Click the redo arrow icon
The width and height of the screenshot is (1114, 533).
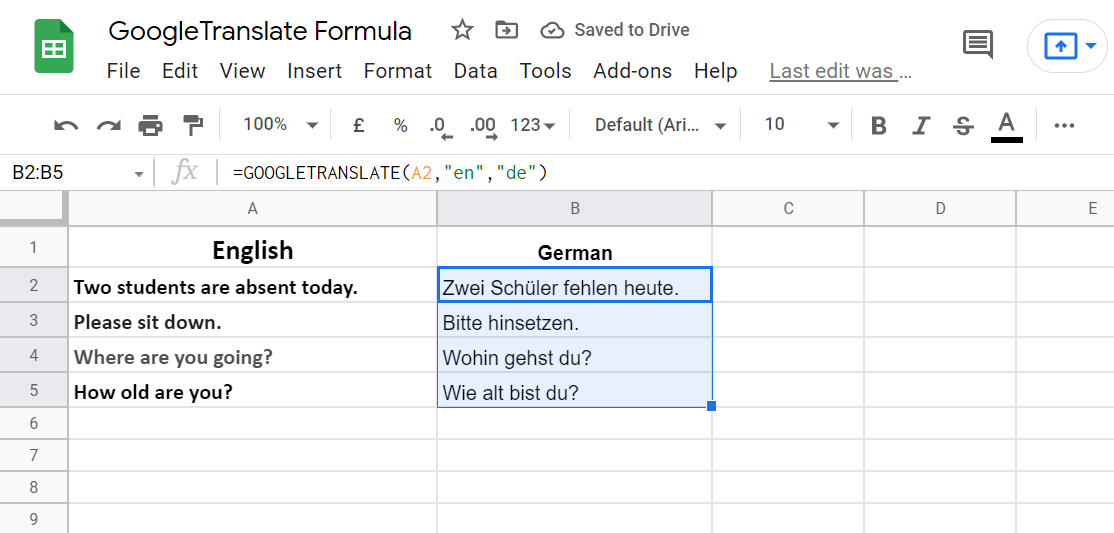point(108,126)
